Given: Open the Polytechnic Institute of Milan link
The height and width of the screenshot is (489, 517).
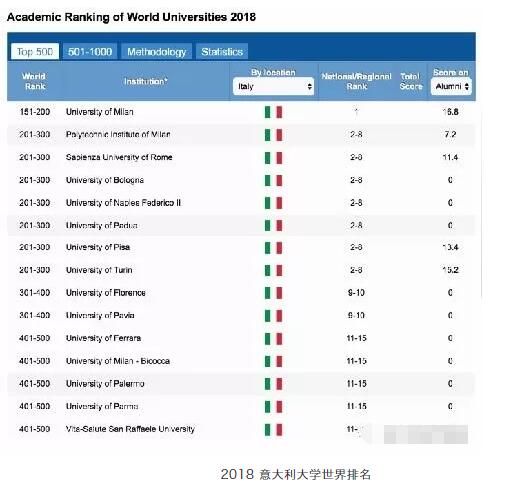Looking at the screenshot, I should [x=118, y=134].
